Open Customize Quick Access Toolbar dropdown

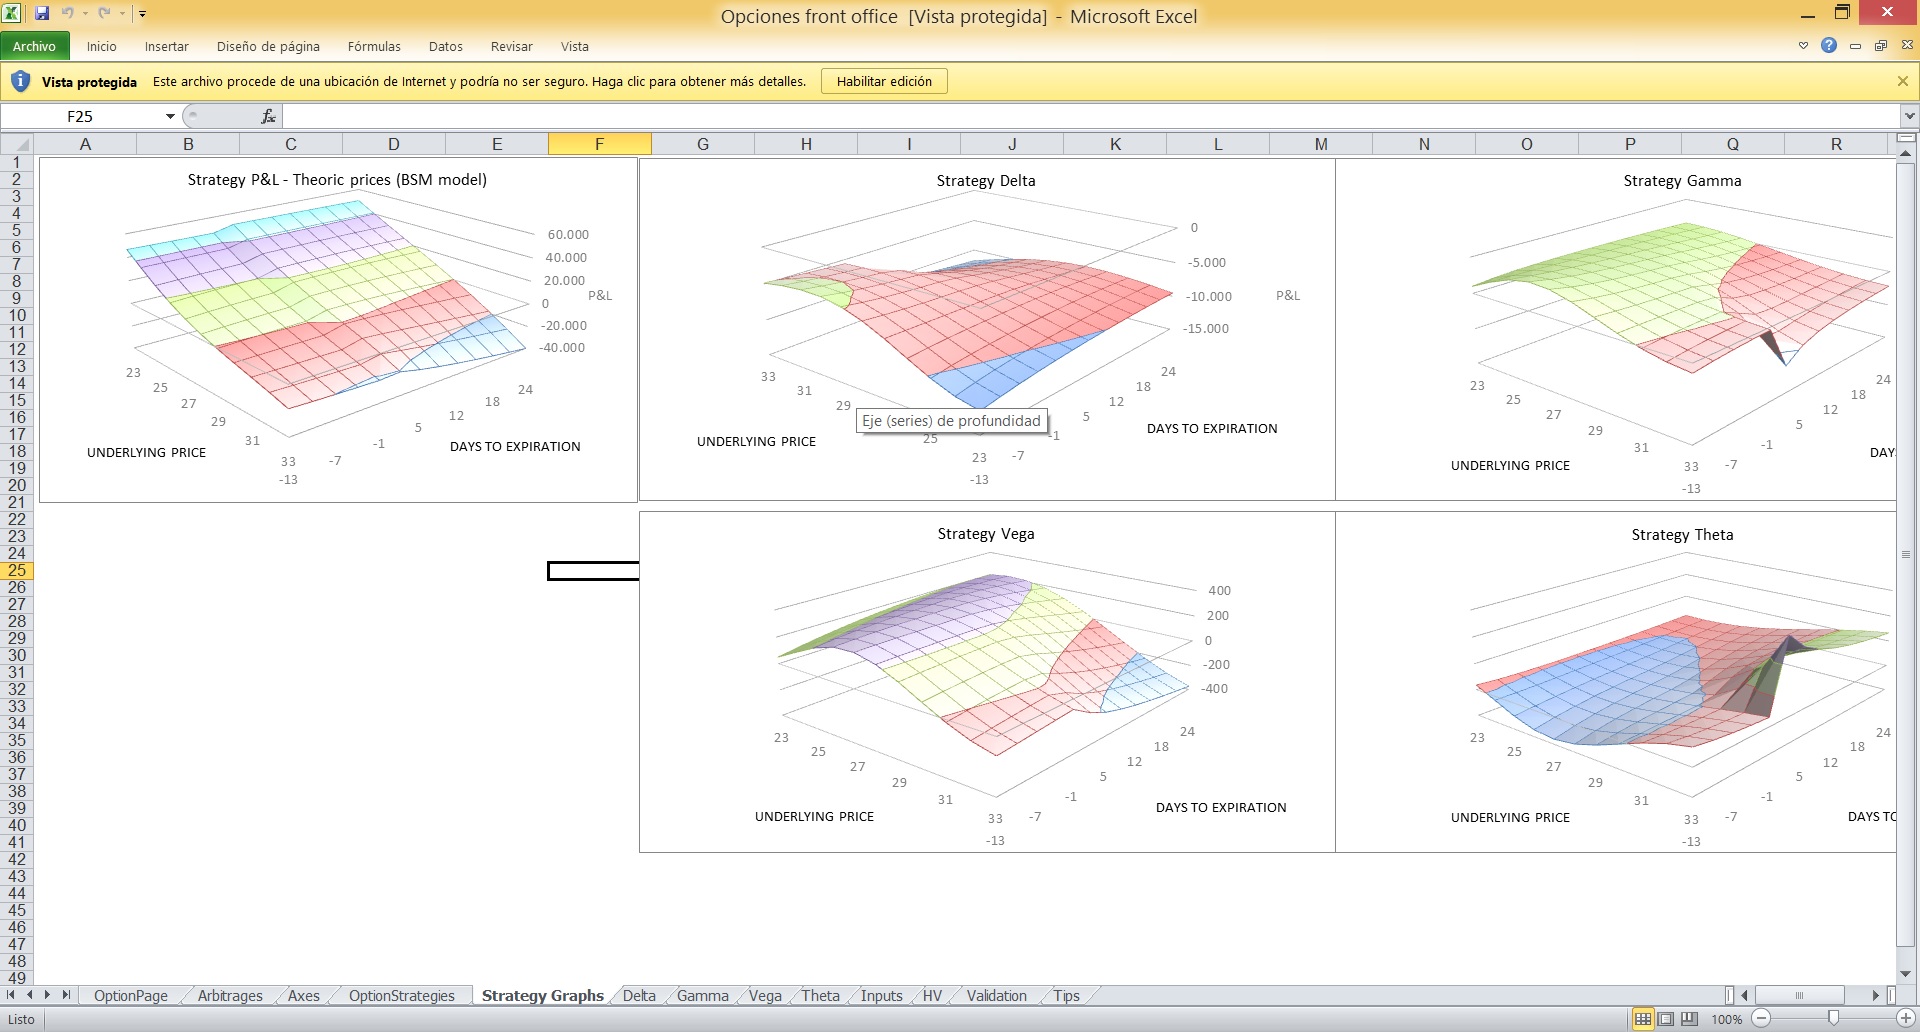pyautogui.click(x=143, y=14)
